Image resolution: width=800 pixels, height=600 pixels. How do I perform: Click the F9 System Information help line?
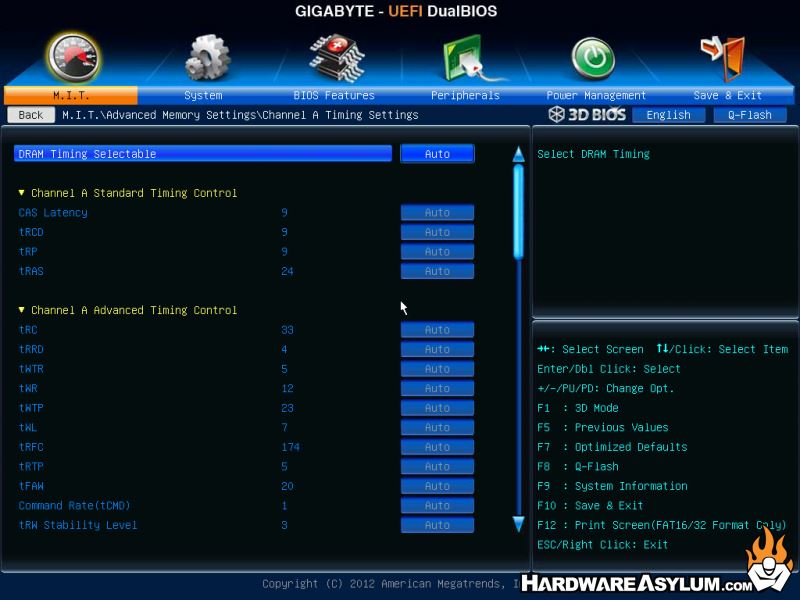(x=612, y=486)
